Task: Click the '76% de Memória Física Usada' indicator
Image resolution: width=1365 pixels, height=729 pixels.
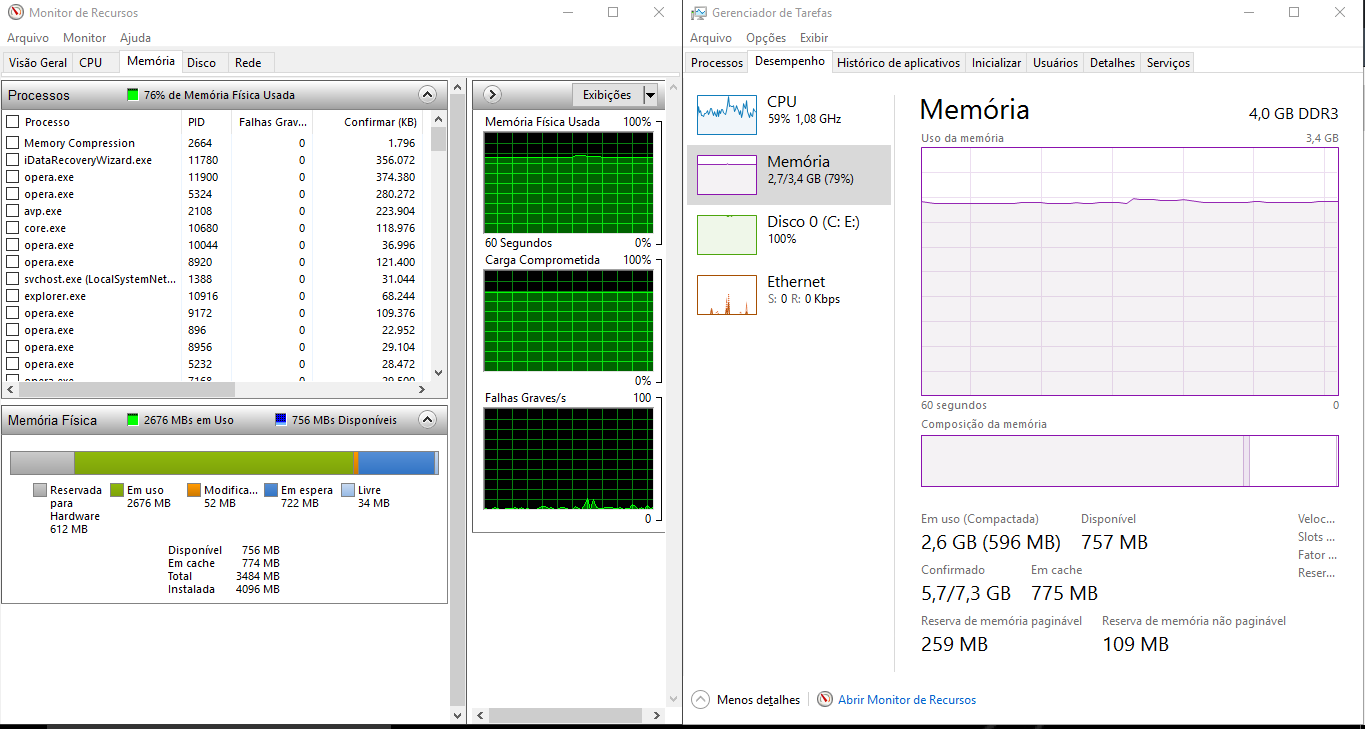Action: (211, 95)
